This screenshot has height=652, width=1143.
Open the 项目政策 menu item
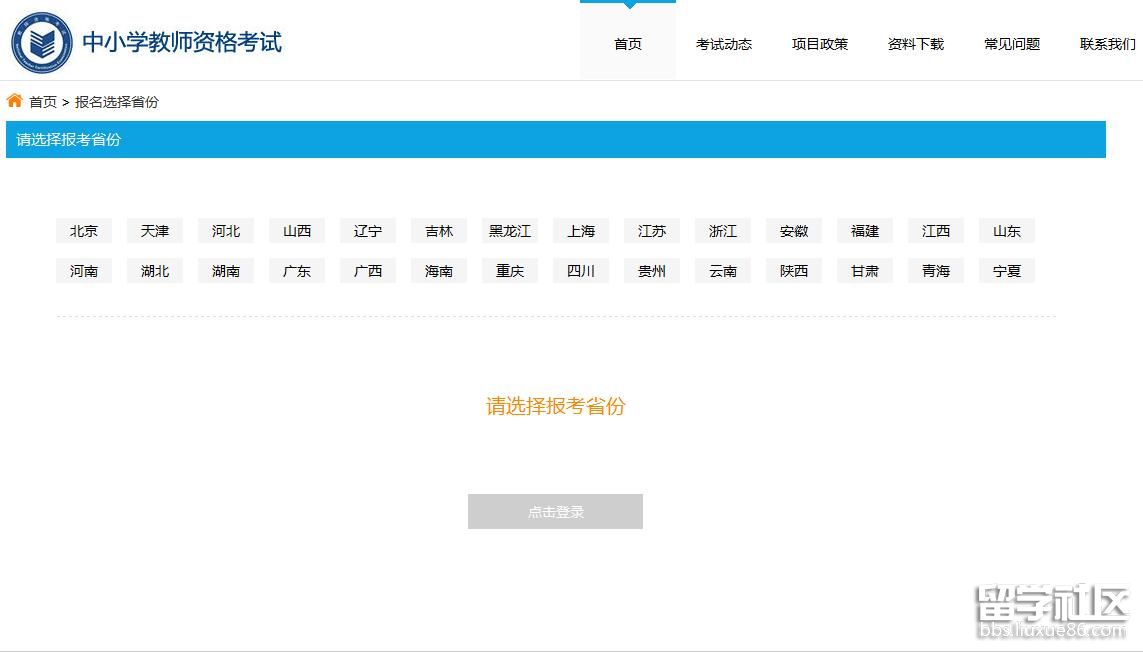pos(819,44)
